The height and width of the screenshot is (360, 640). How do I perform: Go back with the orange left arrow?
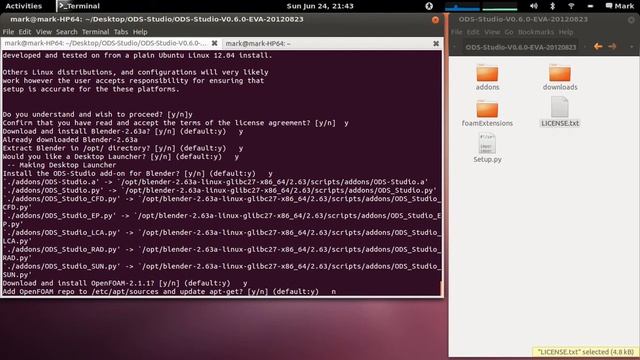(598, 47)
